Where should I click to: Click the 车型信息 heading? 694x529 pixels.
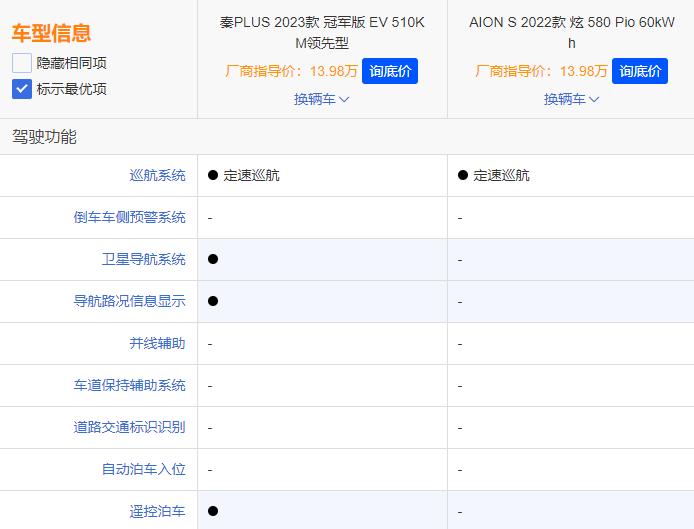pos(51,33)
